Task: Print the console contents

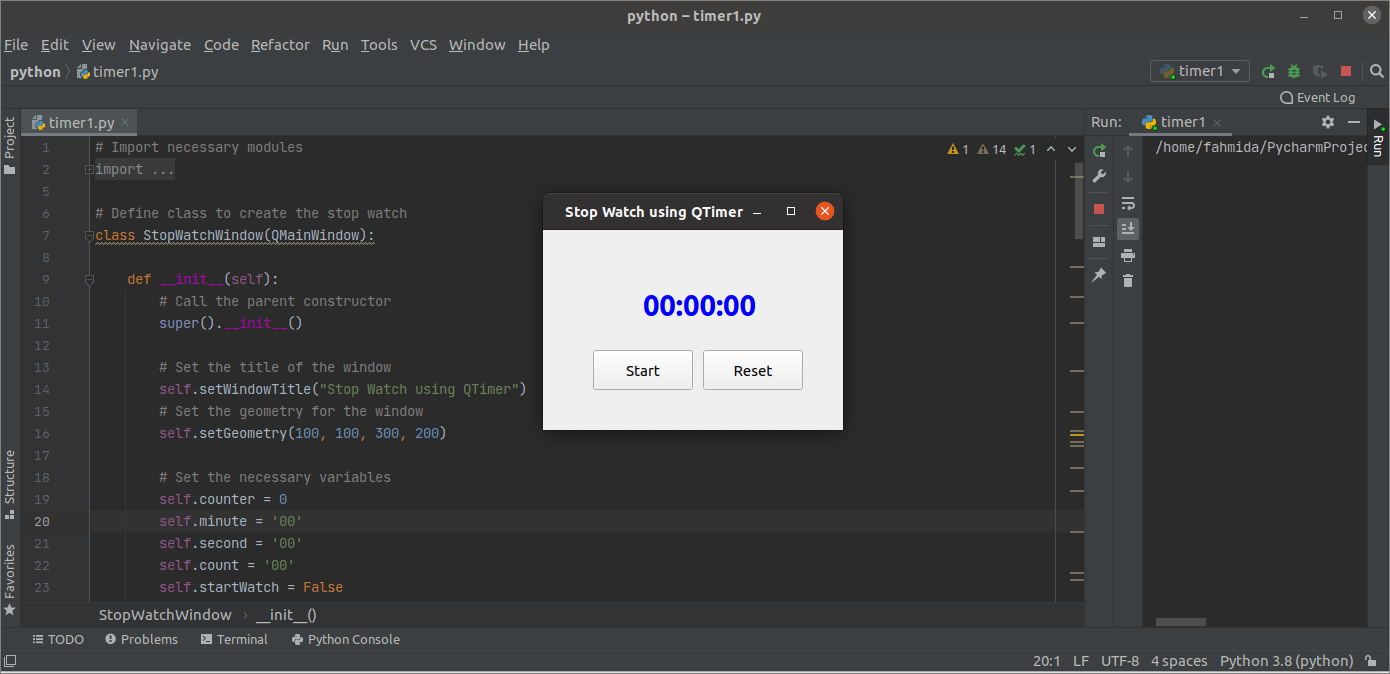Action: point(1128,255)
